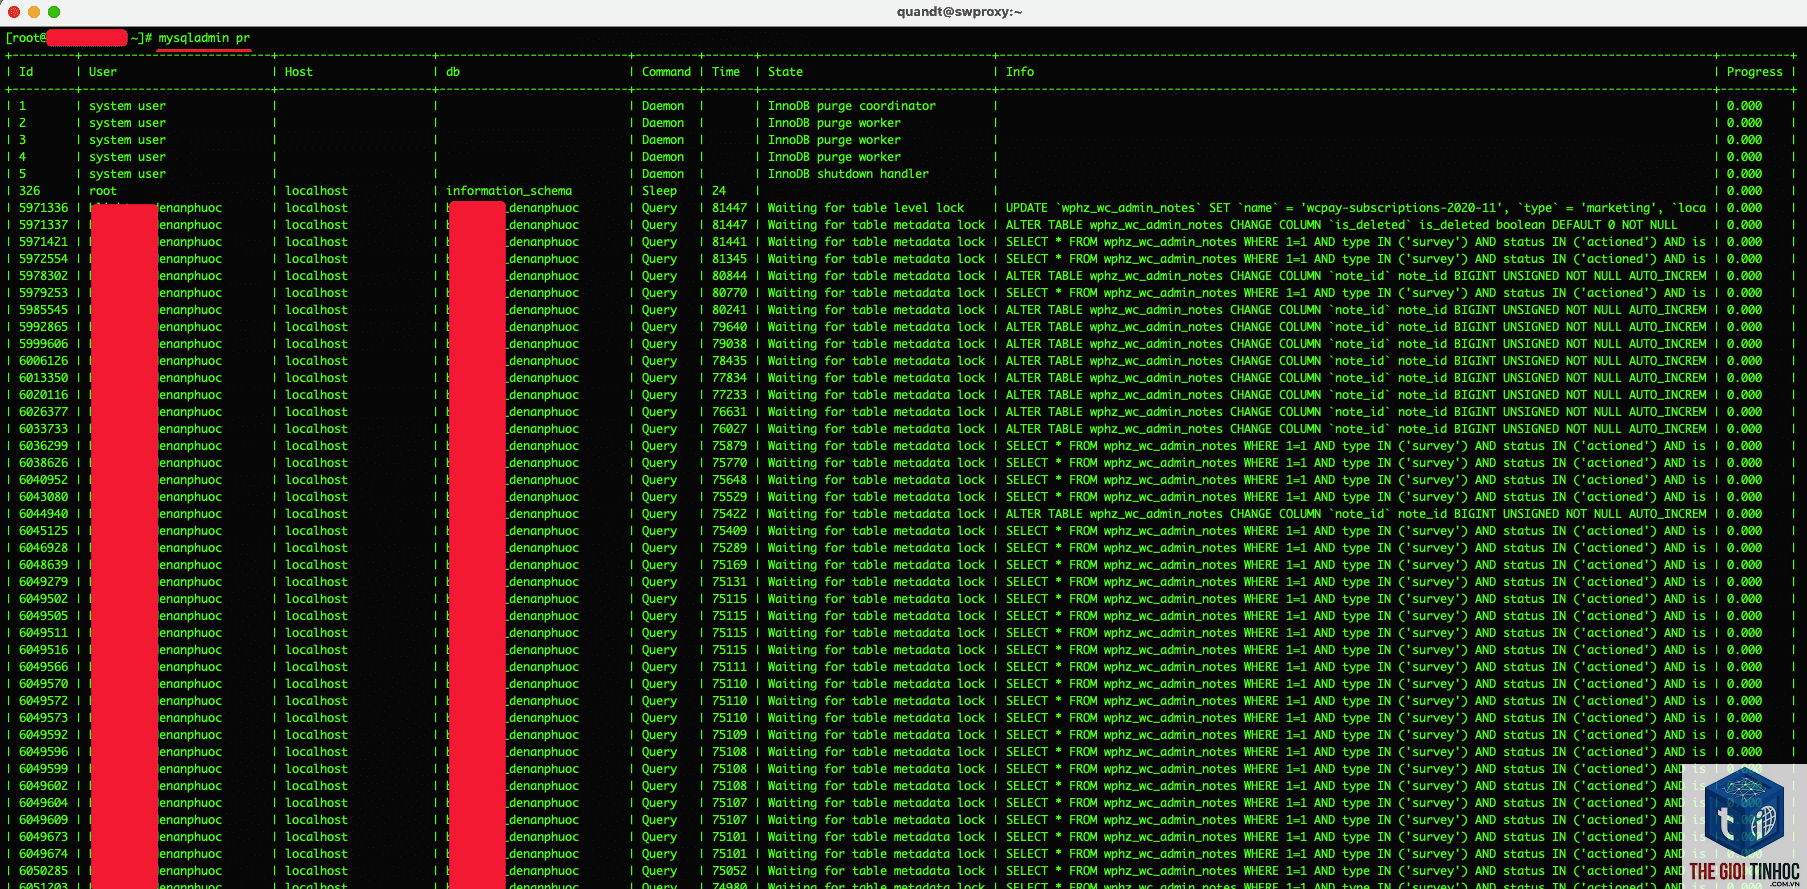Click the time value '75169'

tap(729, 565)
